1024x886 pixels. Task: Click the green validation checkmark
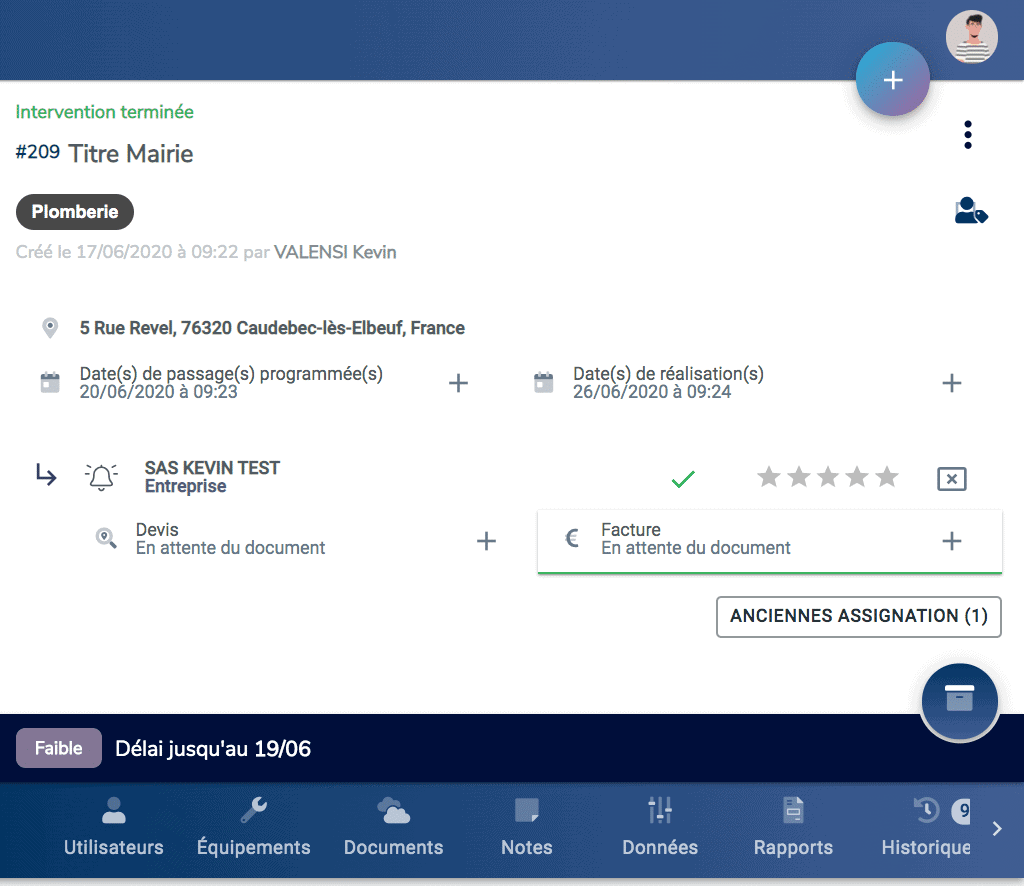(x=683, y=479)
